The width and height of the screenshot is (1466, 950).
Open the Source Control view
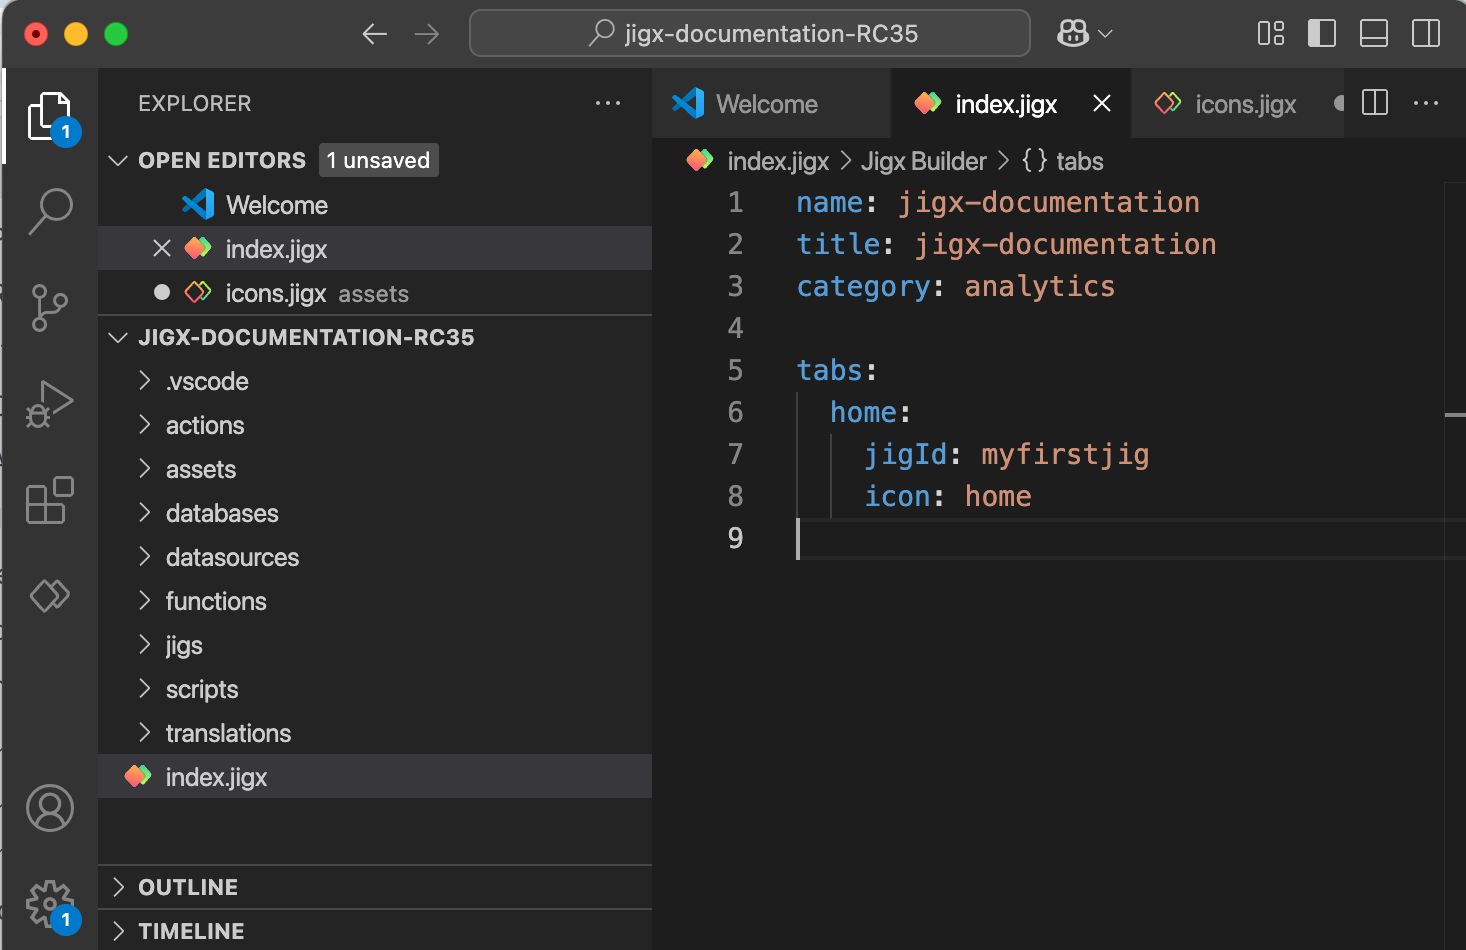point(50,307)
